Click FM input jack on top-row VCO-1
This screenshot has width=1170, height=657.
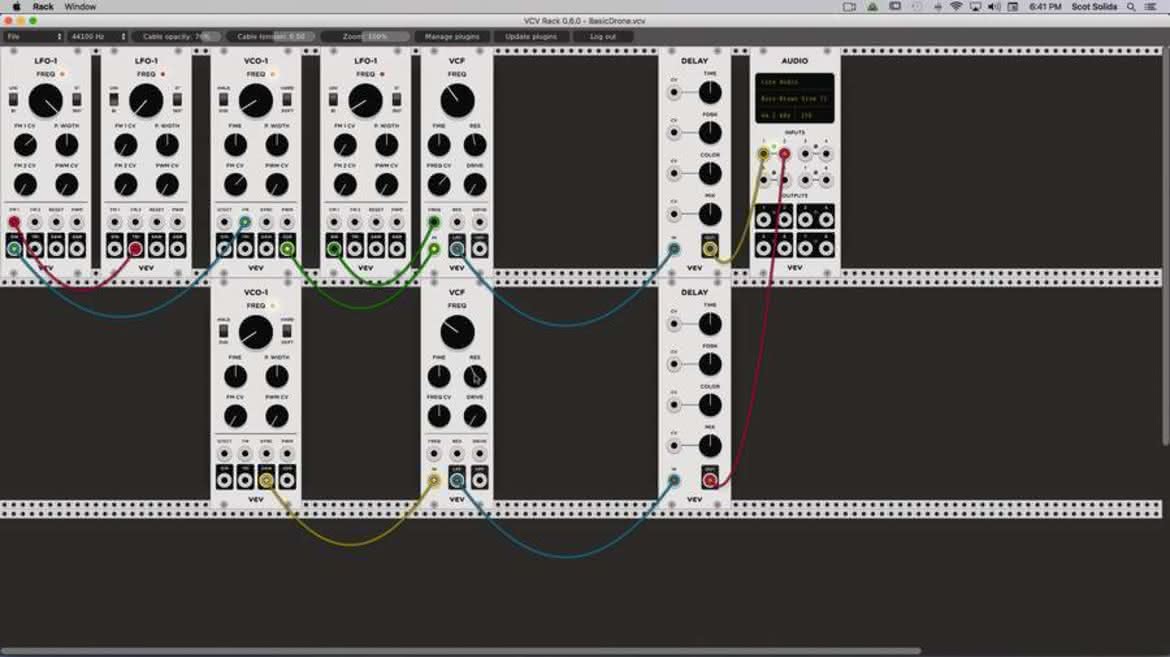245,222
